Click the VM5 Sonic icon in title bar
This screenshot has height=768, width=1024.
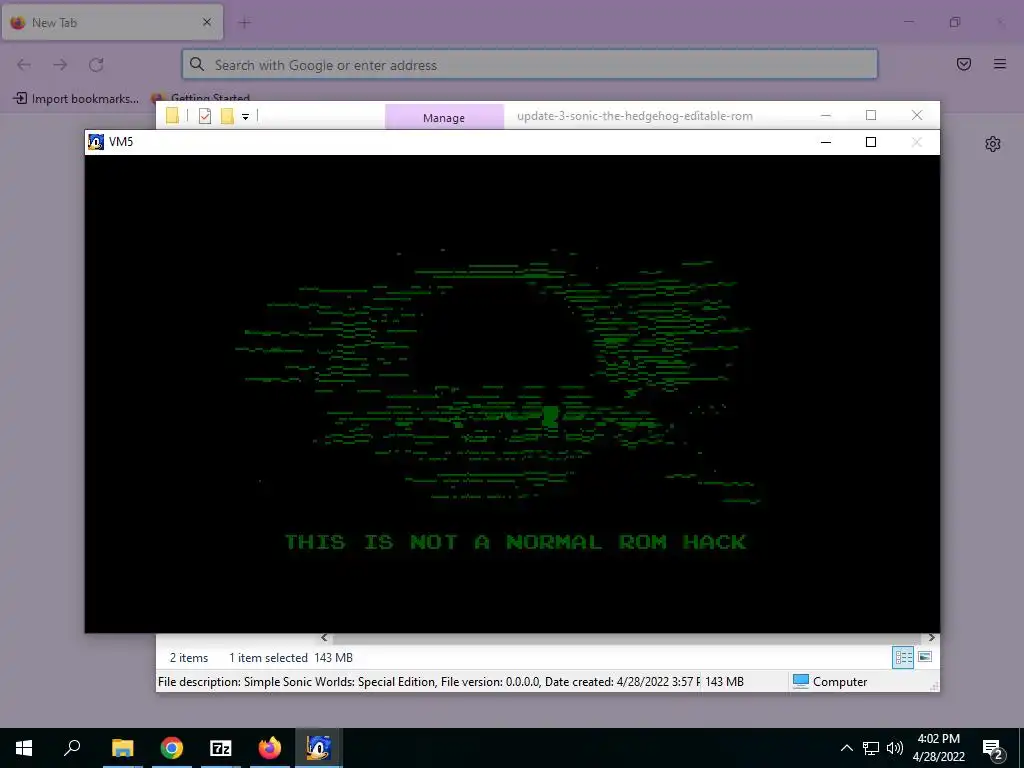coord(96,142)
